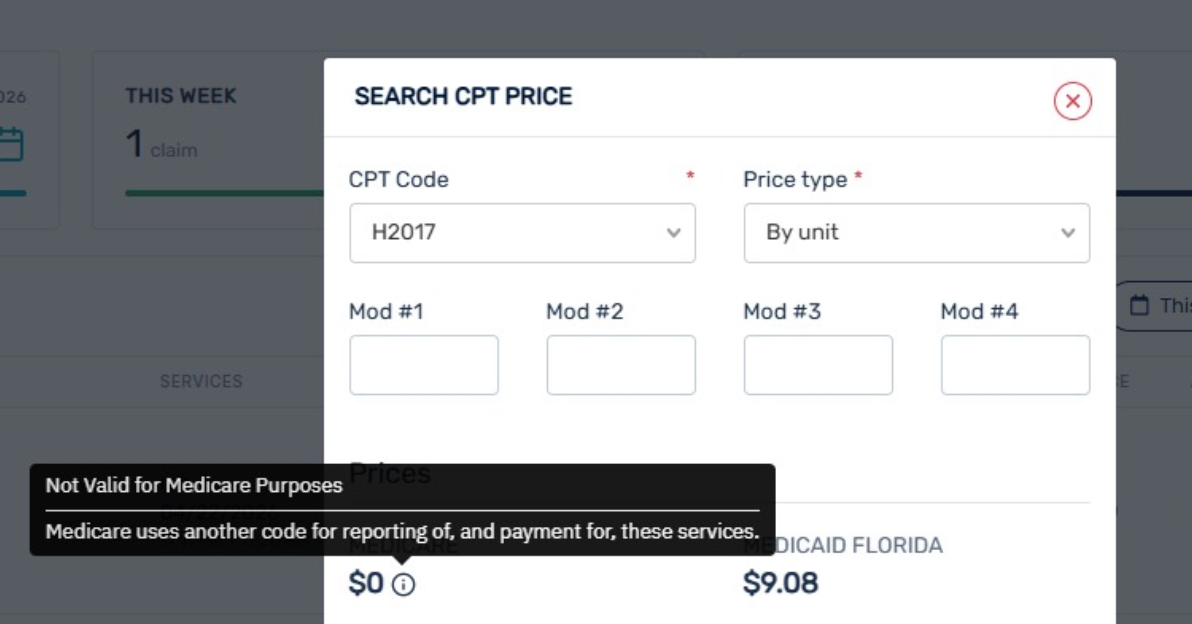
Task: Close the Search CPT Price dialog
Action: click(1072, 101)
